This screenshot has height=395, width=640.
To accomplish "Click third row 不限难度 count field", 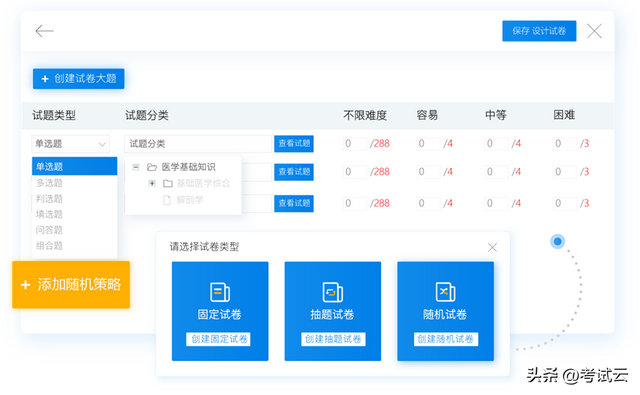I will click(355, 203).
